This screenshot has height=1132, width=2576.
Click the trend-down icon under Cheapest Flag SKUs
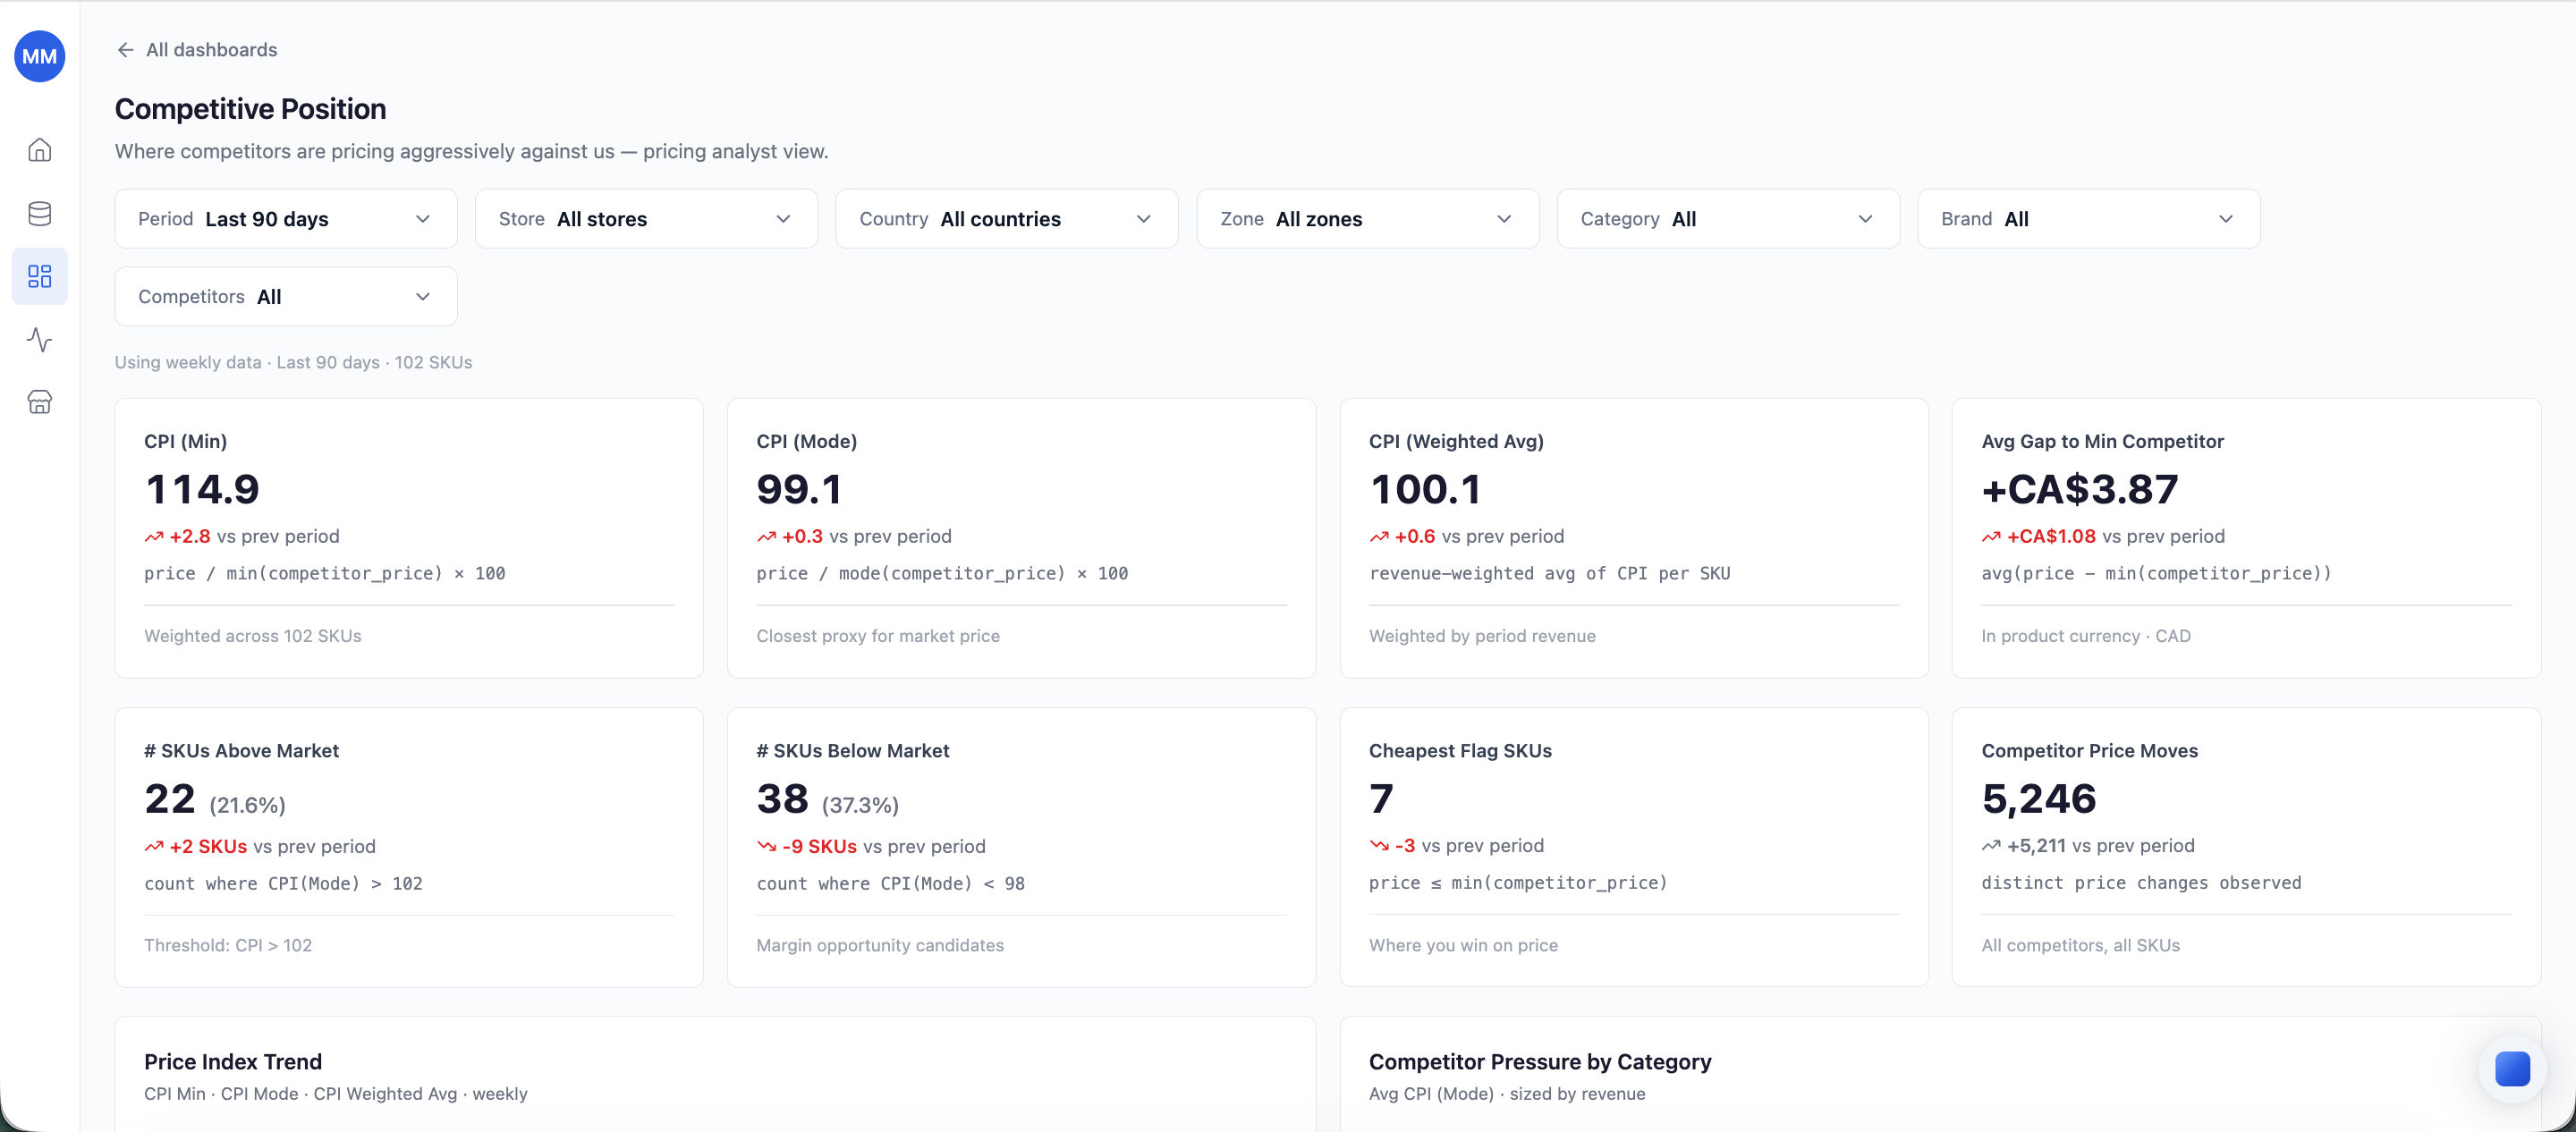click(x=1379, y=846)
